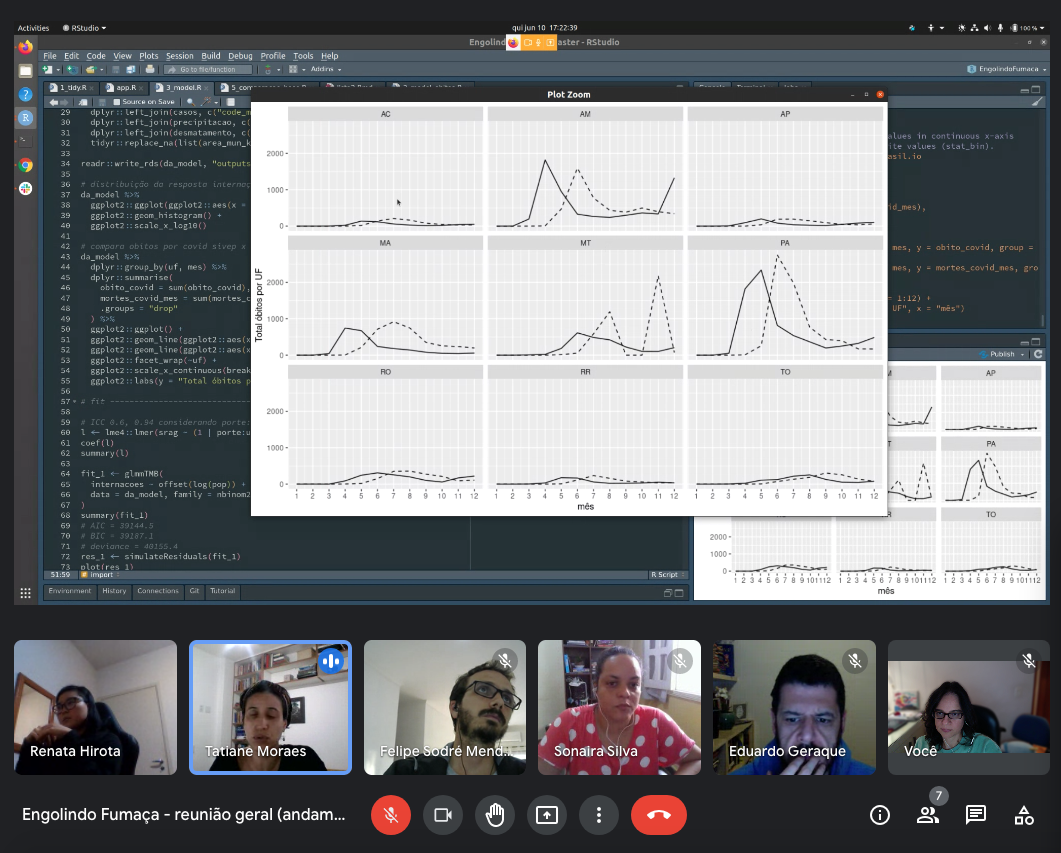Unmute microphone in the call bar

[x=391, y=815]
